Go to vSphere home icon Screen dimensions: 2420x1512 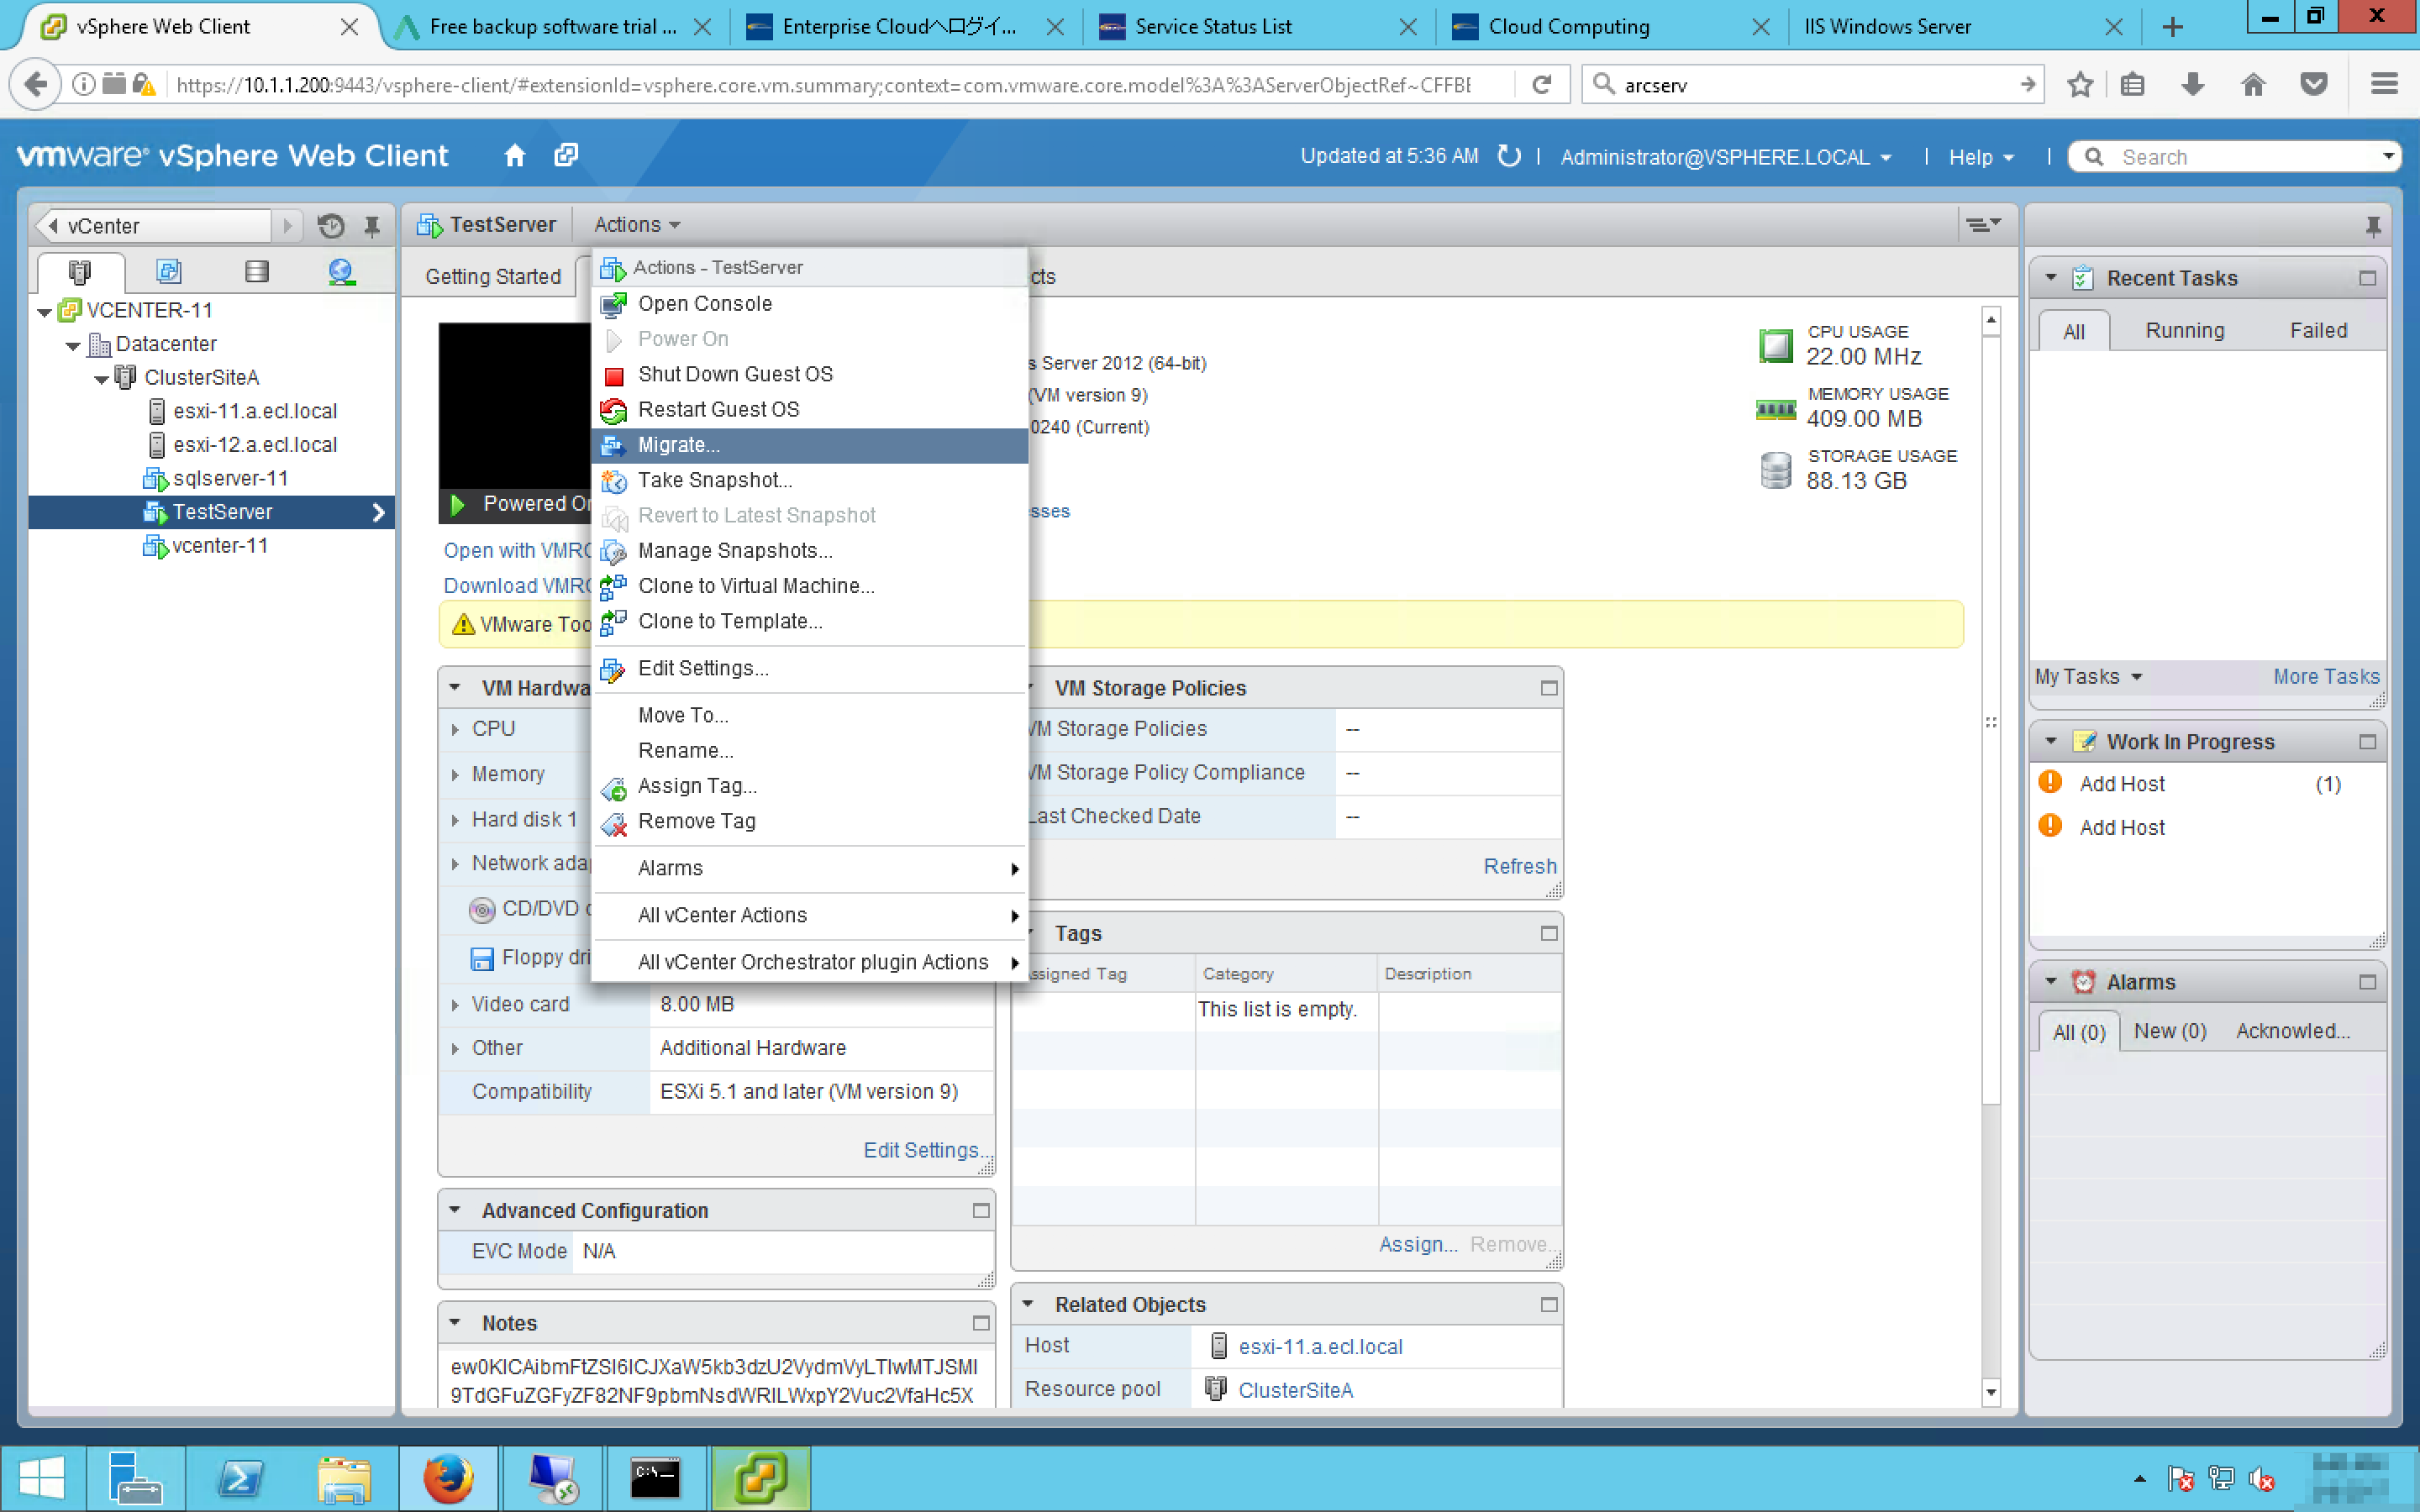click(514, 155)
